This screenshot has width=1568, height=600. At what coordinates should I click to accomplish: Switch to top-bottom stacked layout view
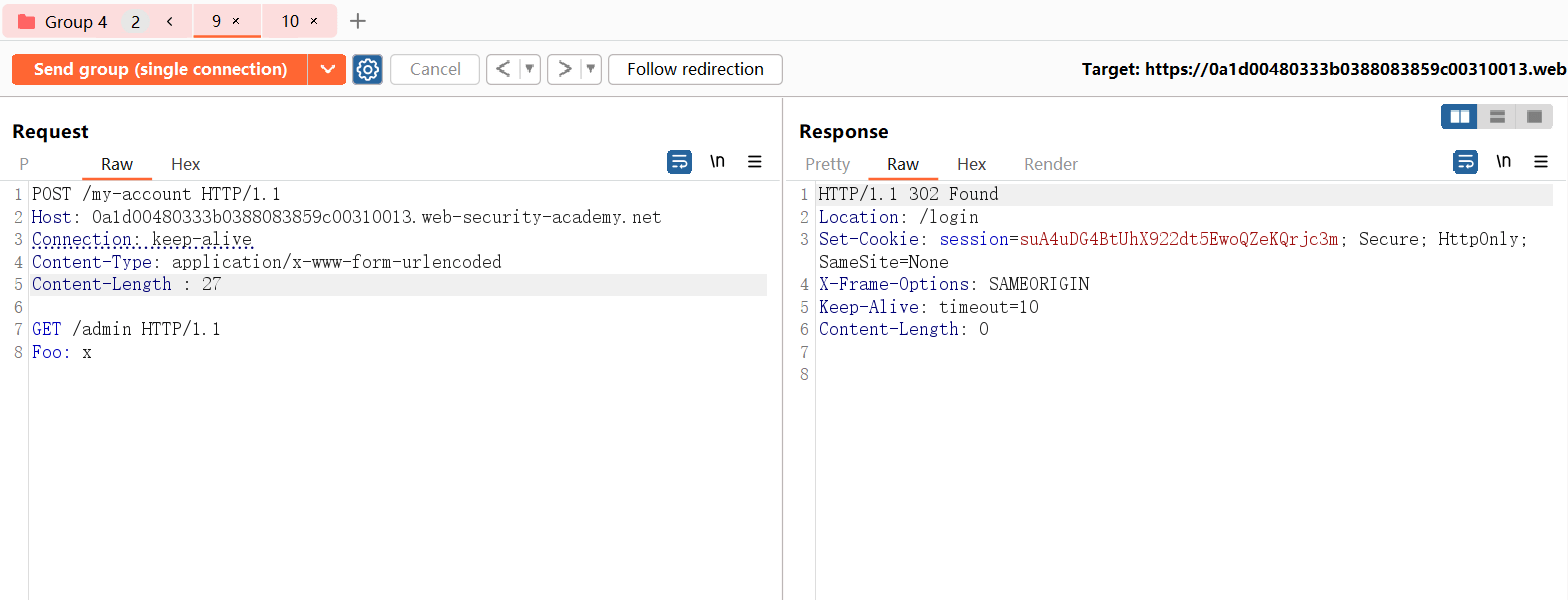[x=1497, y=117]
